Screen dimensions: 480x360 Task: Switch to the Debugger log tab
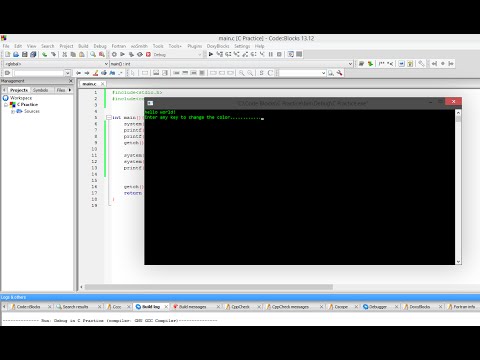coord(378,307)
